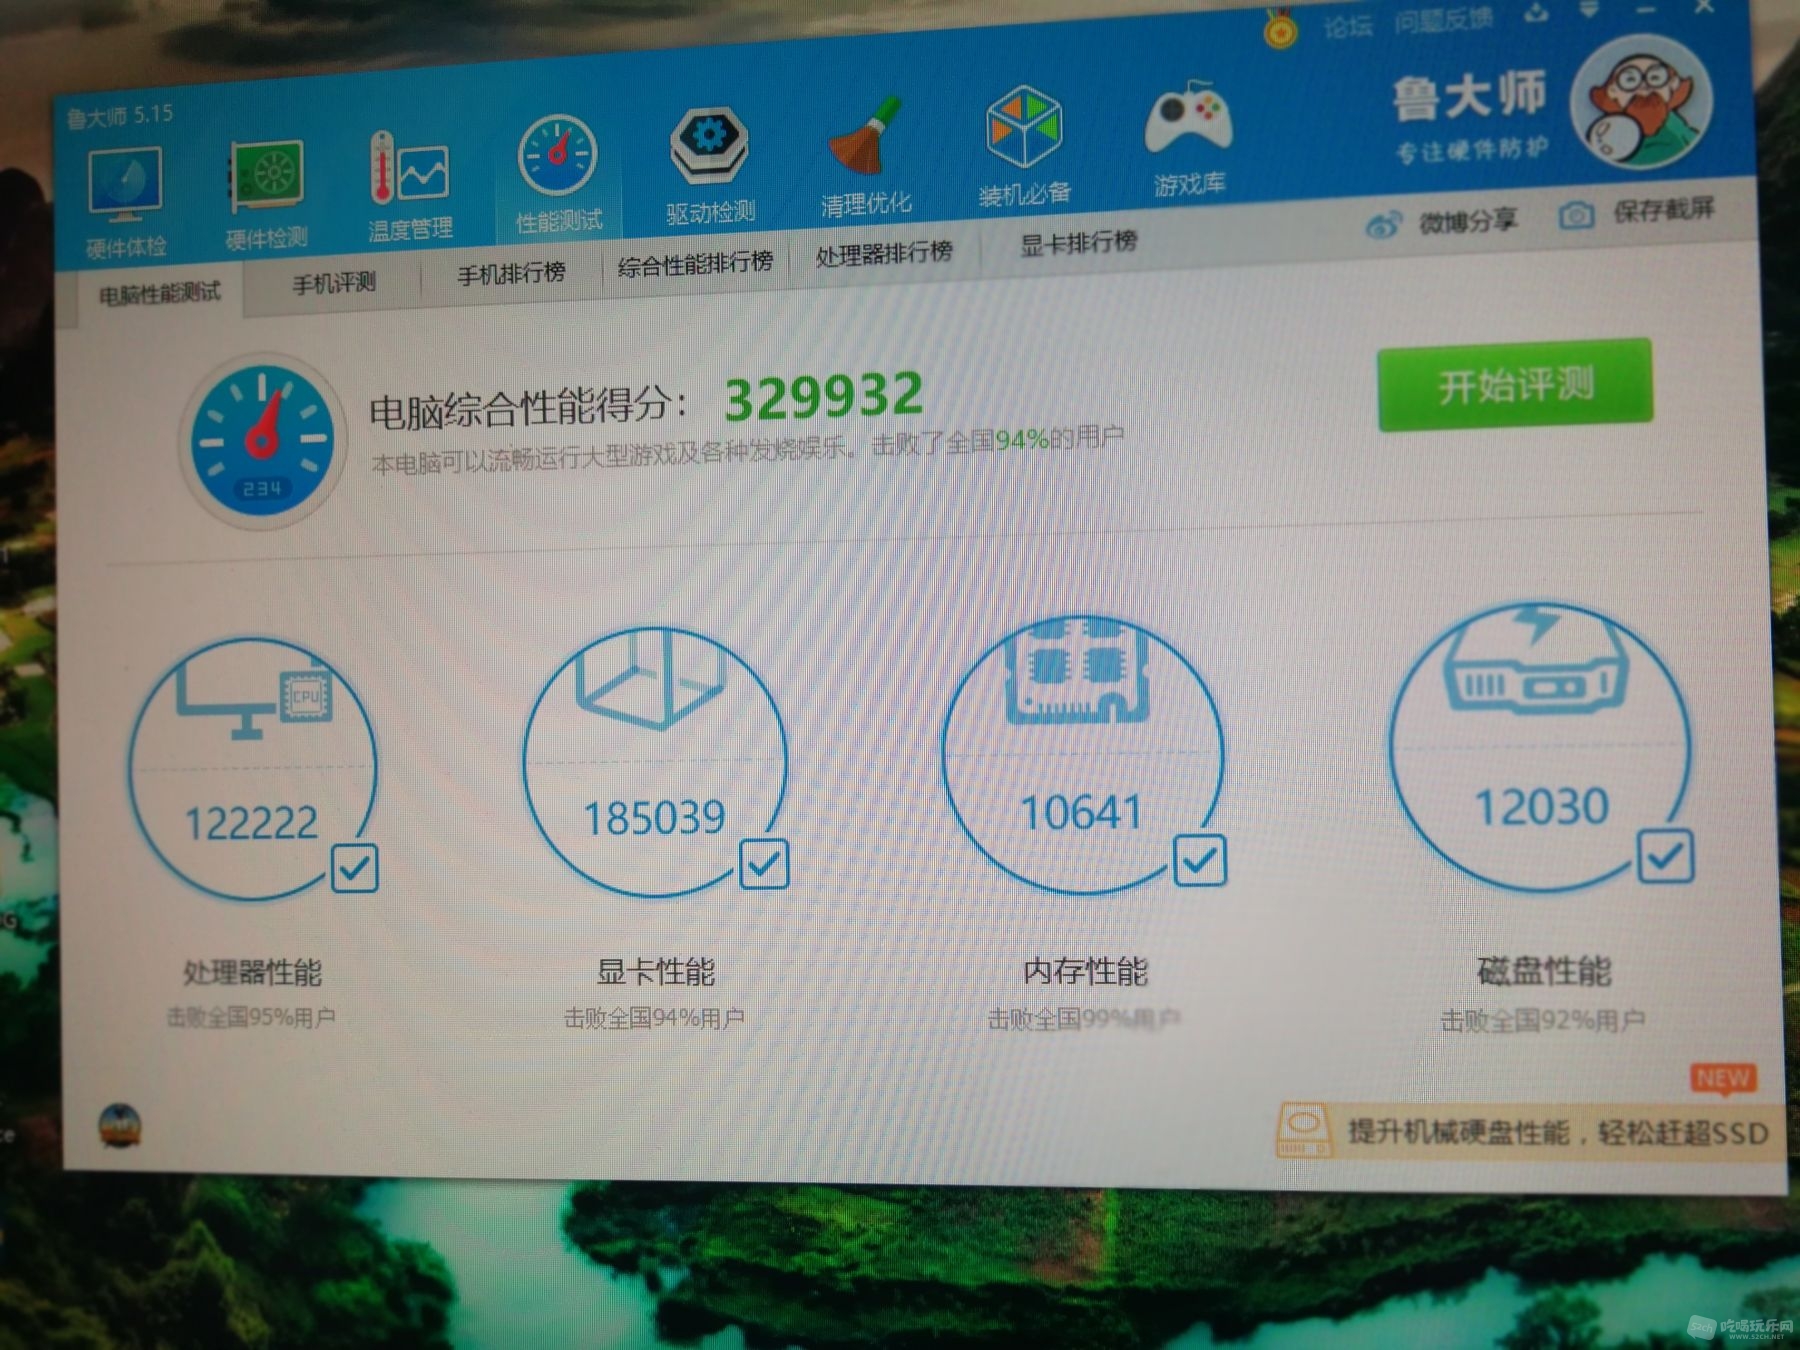
Task: Open the 硬件检测 hardware detection icon
Action: (x=266, y=177)
